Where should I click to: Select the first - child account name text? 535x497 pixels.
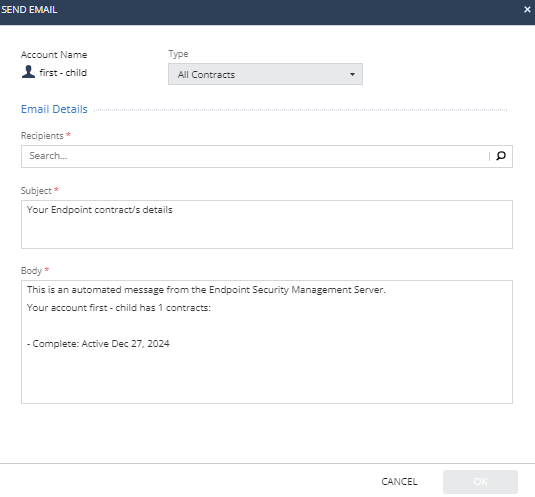tap(63, 73)
